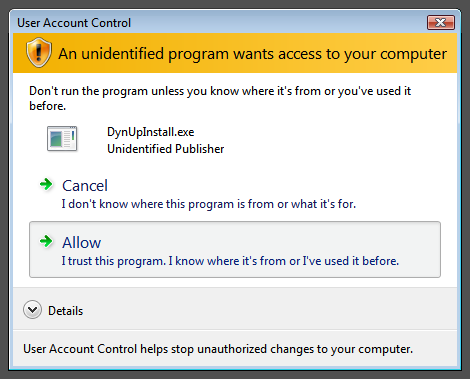Click the green arrow beside Cancel
Screen dimensions: 470x379
pyautogui.click(x=46, y=184)
